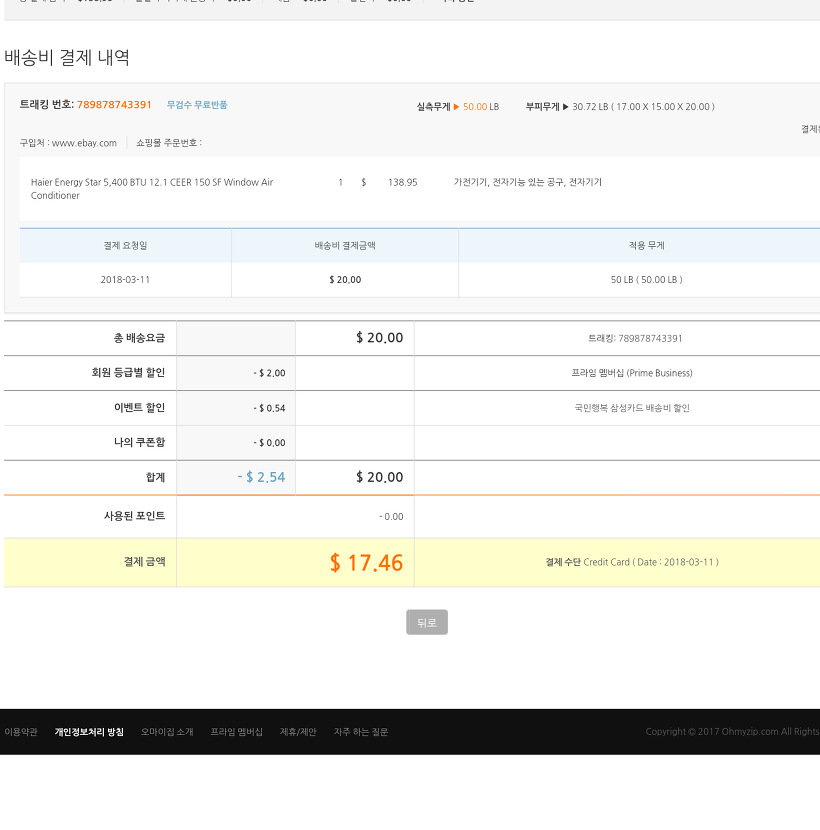Click the orange arrow beside 실측무게
Viewport: 820px width, 830px height.
click(456, 107)
